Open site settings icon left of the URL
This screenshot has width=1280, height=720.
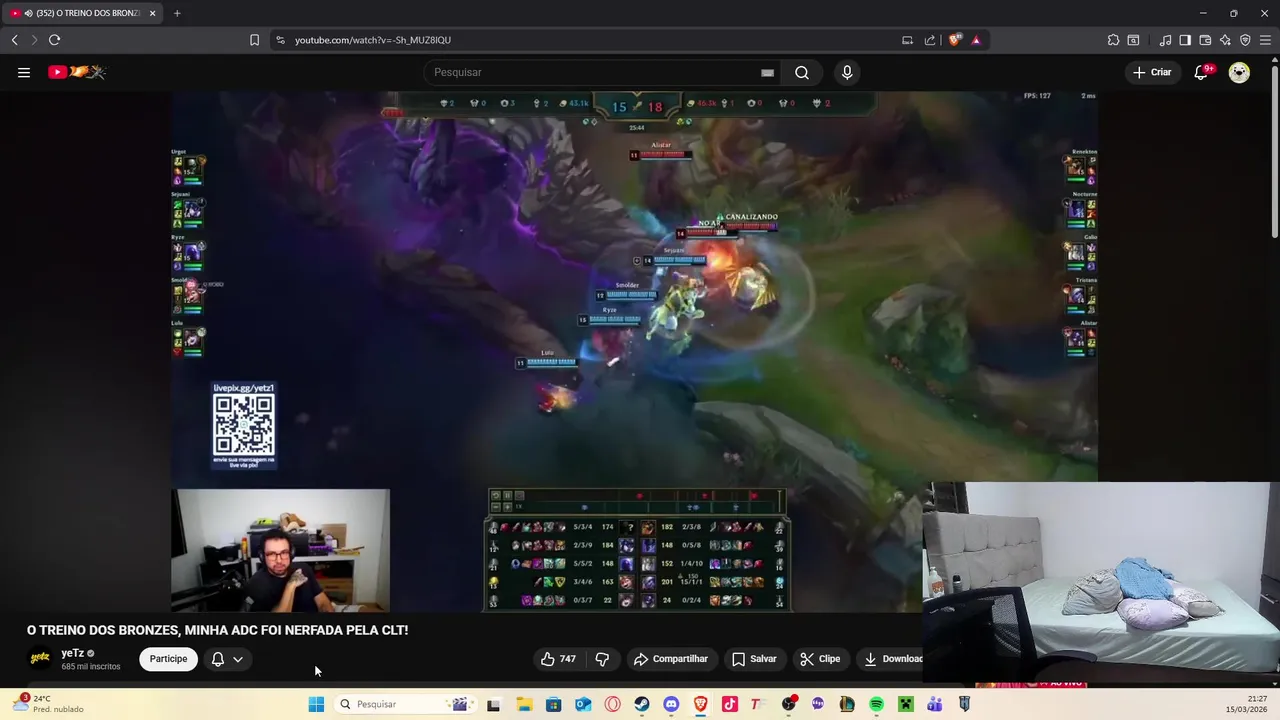click(x=280, y=40)
